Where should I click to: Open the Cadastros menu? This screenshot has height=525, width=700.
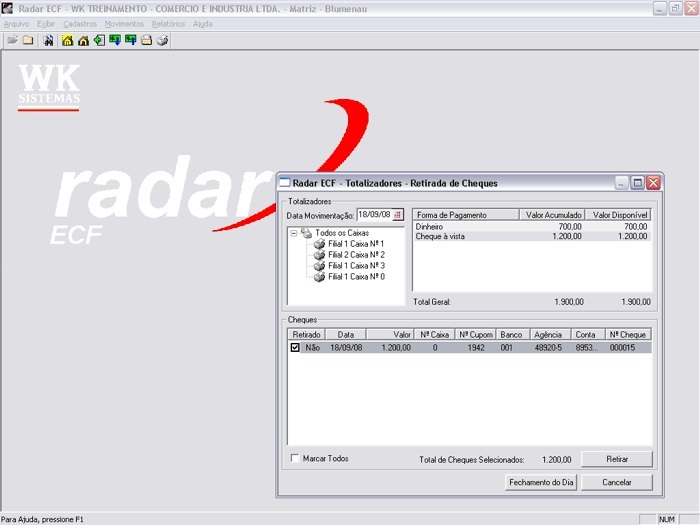tap(80, 24)
